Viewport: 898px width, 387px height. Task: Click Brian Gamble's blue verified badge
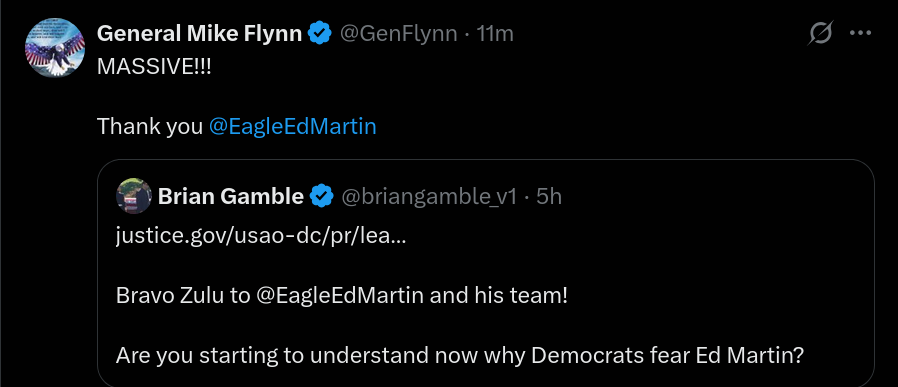pos(322,197)
